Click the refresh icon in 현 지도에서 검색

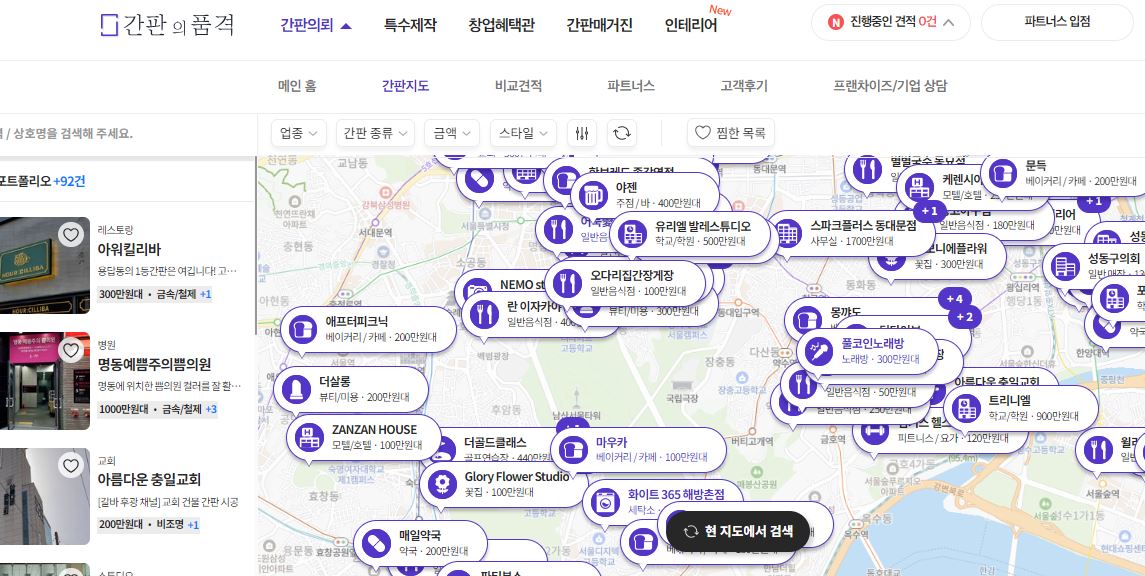click(691, 531)
